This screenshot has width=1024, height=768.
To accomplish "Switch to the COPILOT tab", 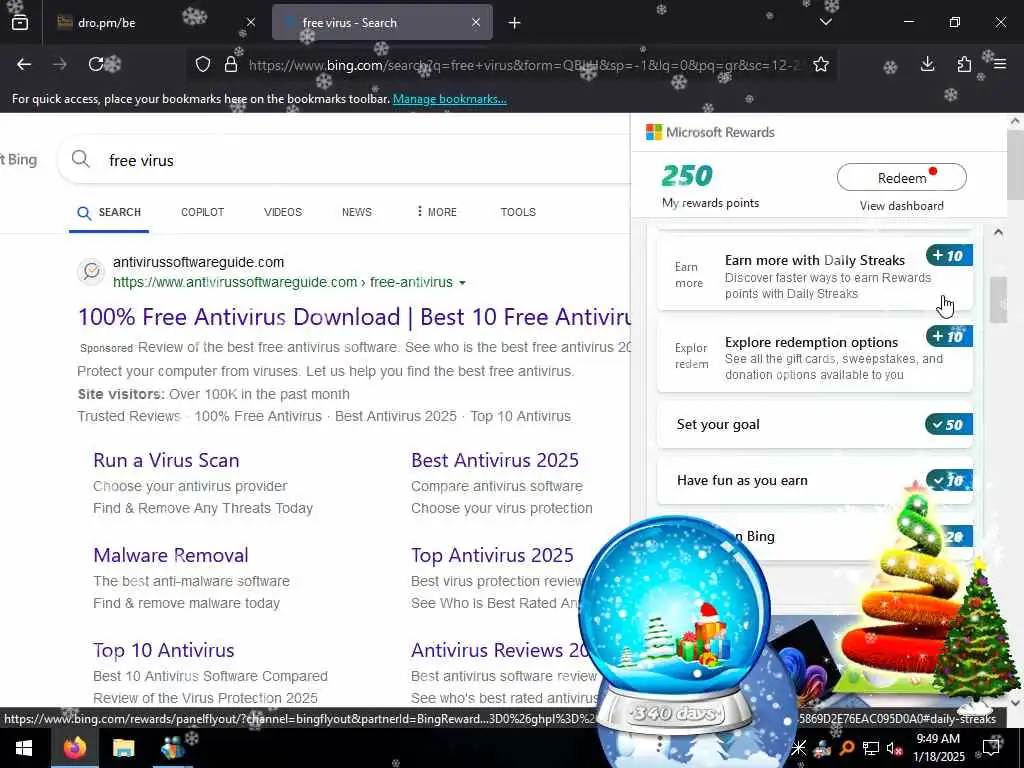I will (x=202, y=212).
